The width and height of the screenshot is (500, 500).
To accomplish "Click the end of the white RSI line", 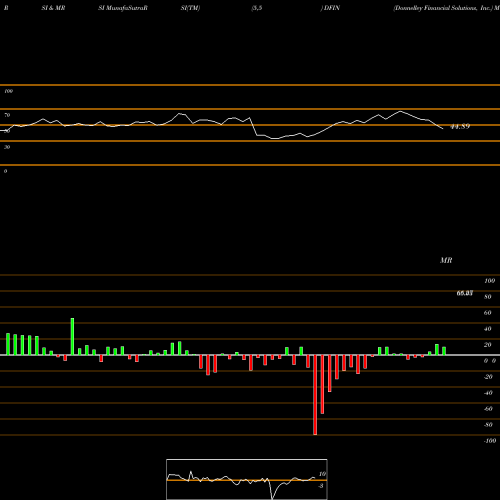I will pos(443,129).
